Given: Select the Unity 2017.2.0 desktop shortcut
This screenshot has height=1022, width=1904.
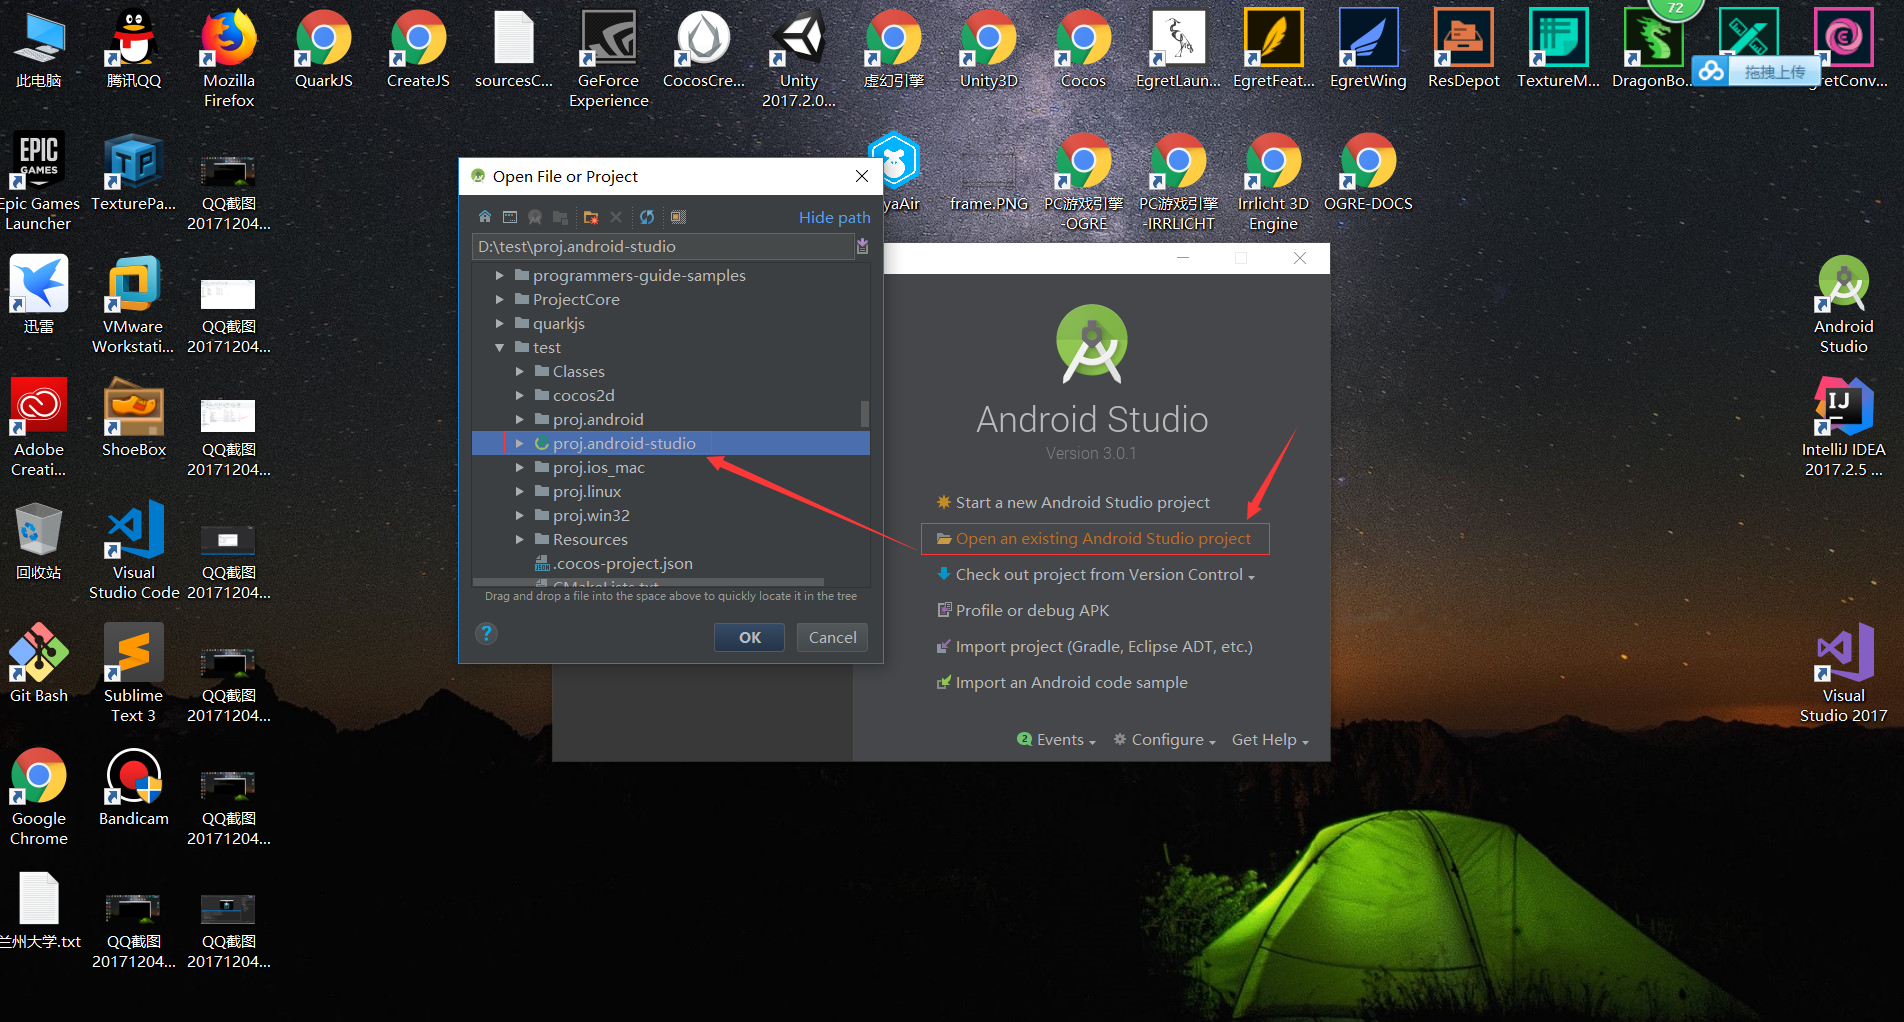Looking at the screenshot, I should 799,59.
